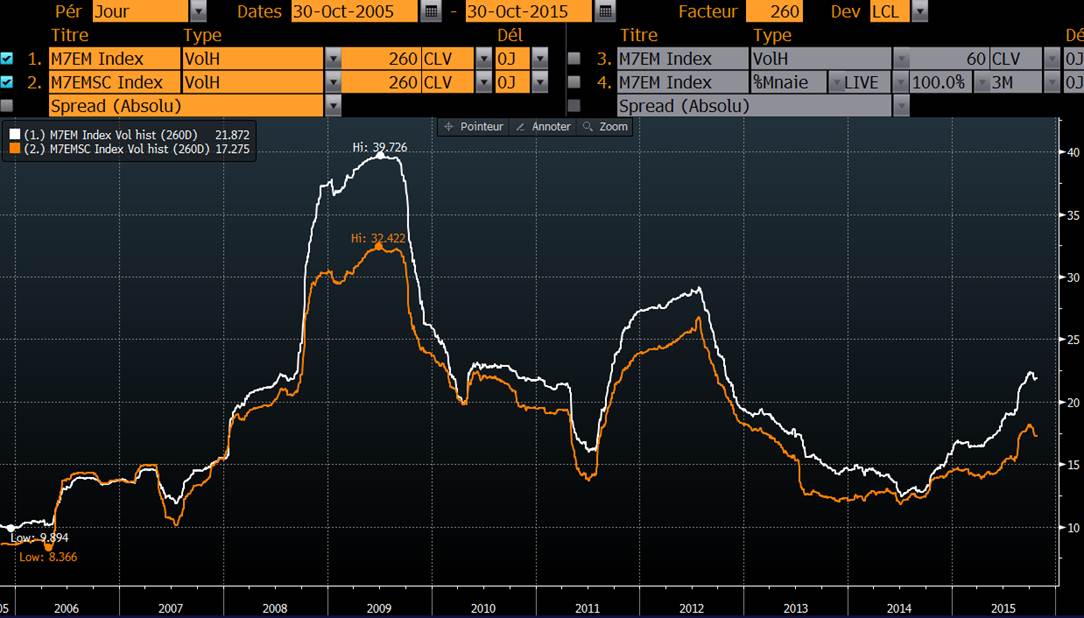Open the end date calendar picker
The width and height of the screenshot is (1084, 618).
[605, 11]
